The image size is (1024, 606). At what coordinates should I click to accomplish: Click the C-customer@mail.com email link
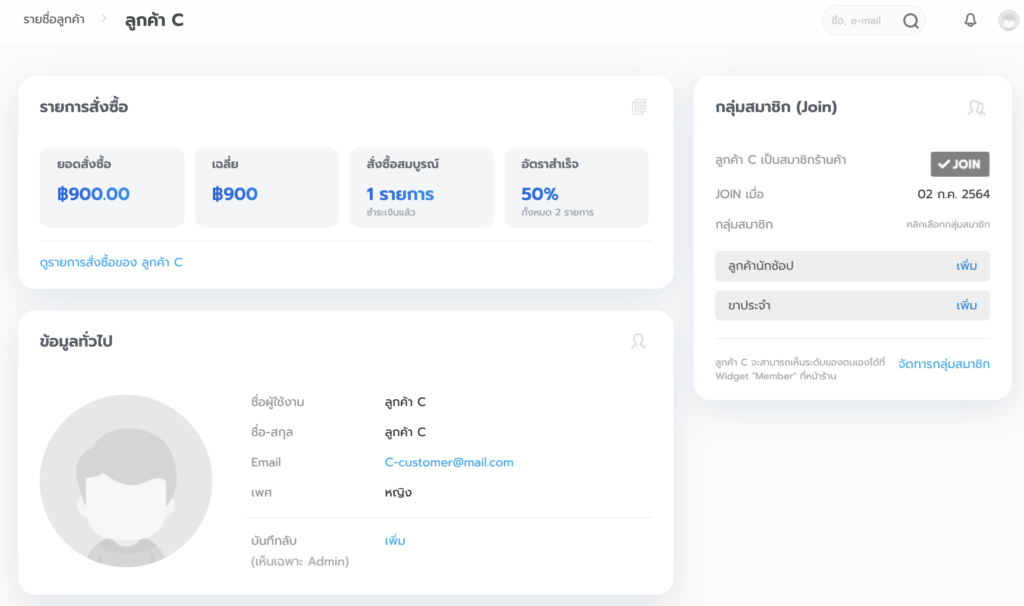pyautogui.click(x=448, y=462)
